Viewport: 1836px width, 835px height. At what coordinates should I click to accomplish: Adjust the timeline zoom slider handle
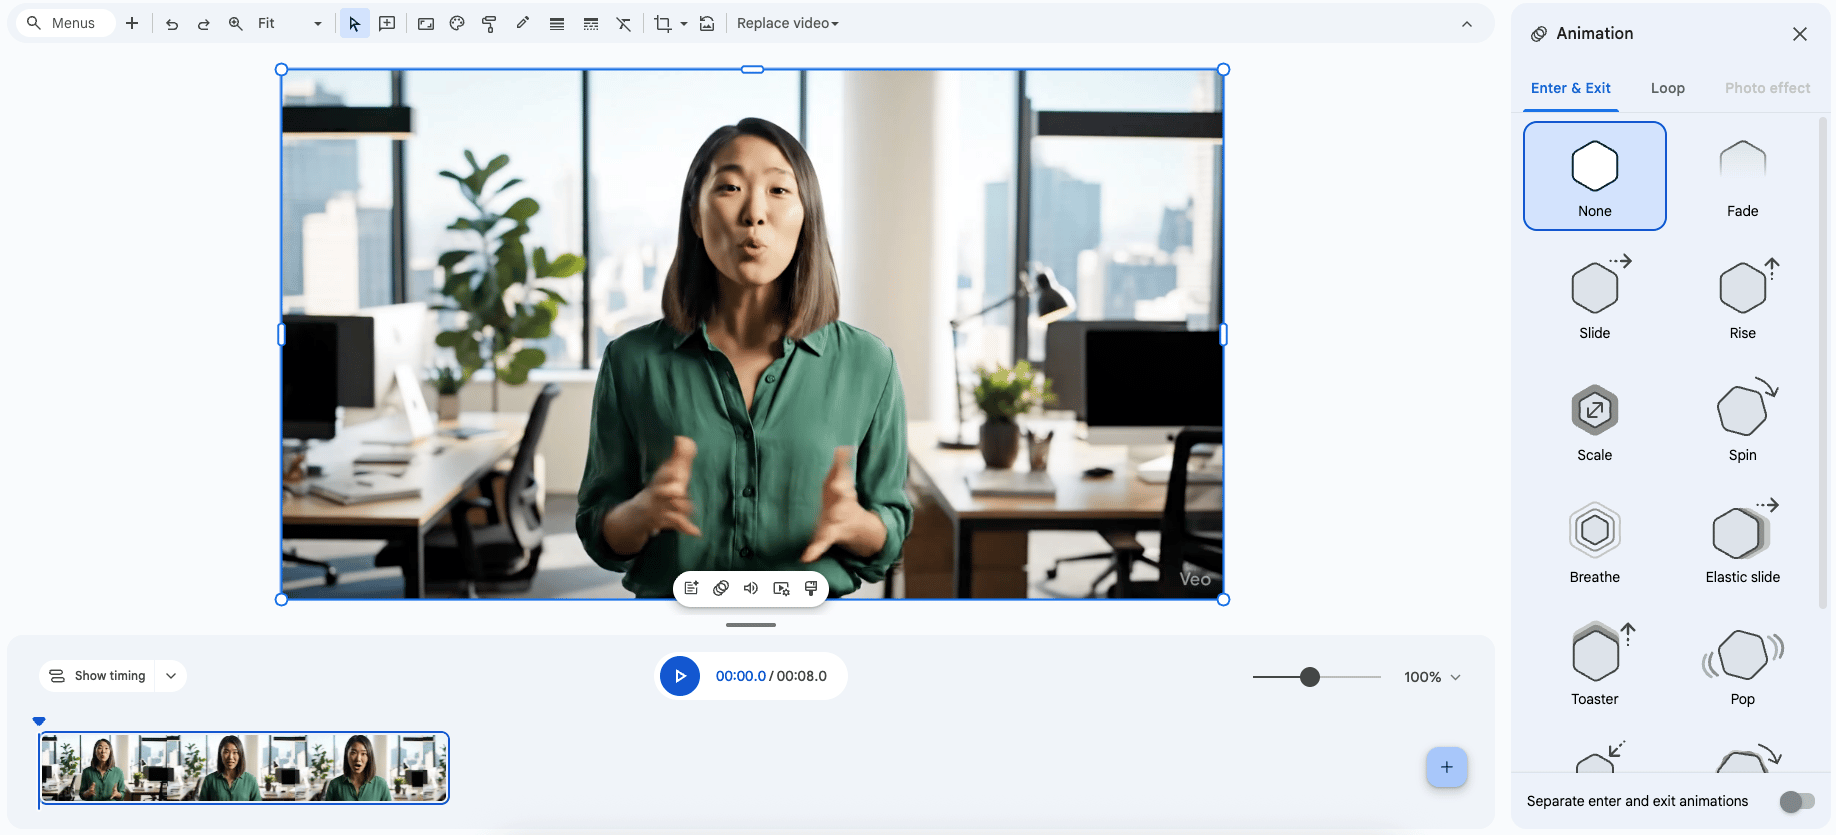click(1310, 677)
